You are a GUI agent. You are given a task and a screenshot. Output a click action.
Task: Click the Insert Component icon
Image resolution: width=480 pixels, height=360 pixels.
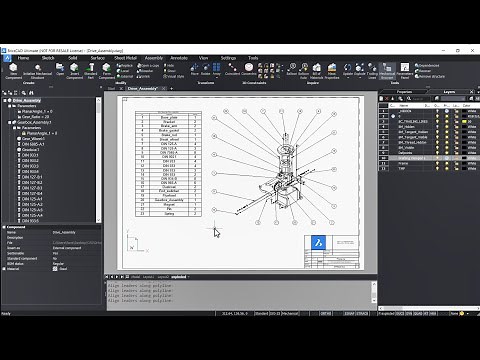pyautogui.click(x=74, y=68)
